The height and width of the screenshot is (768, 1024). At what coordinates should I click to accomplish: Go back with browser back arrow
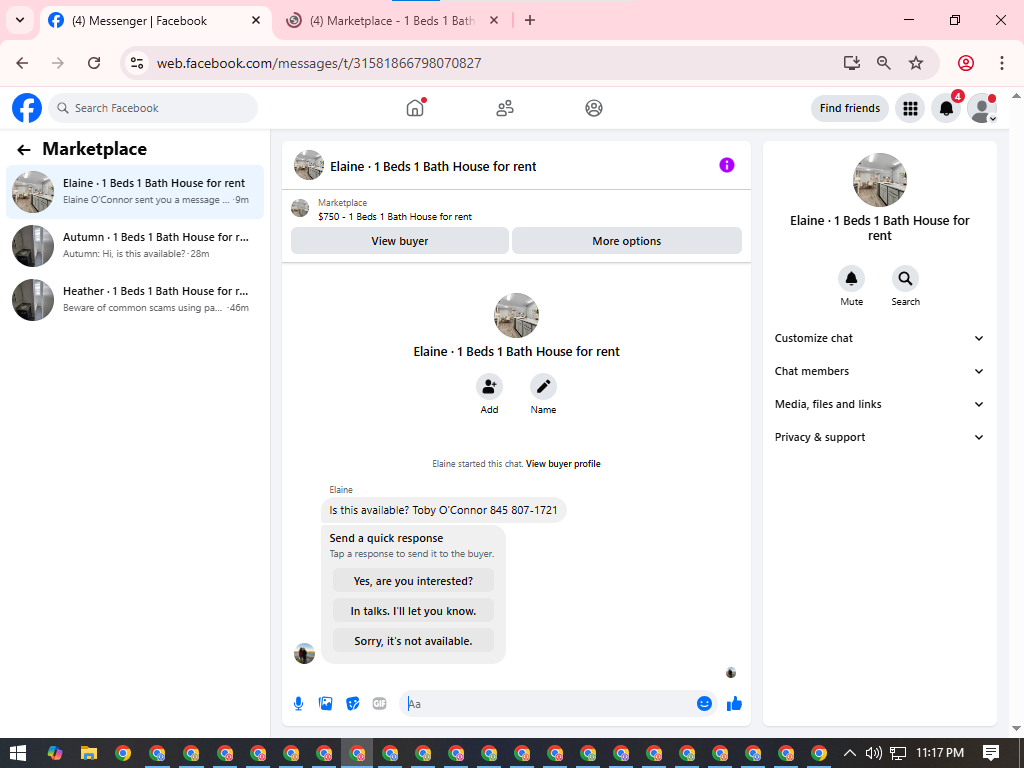click(x=22, y=63)
